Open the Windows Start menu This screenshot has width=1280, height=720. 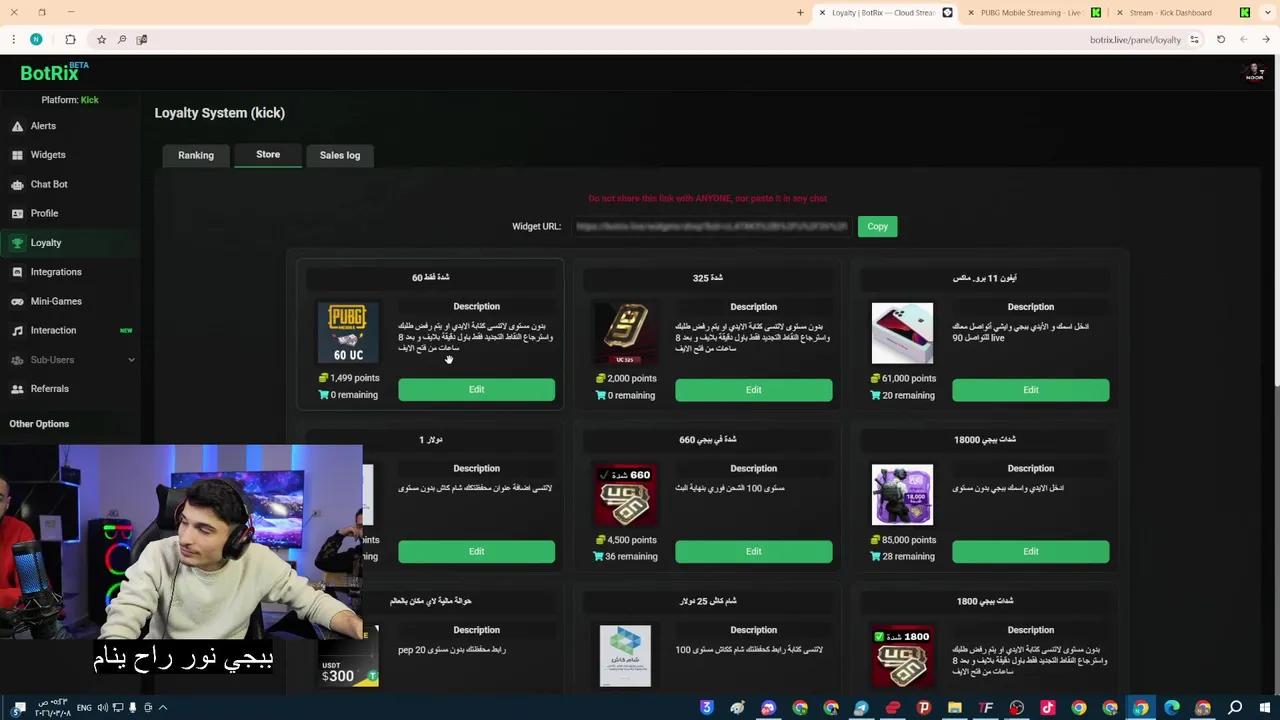point(1265,708)
